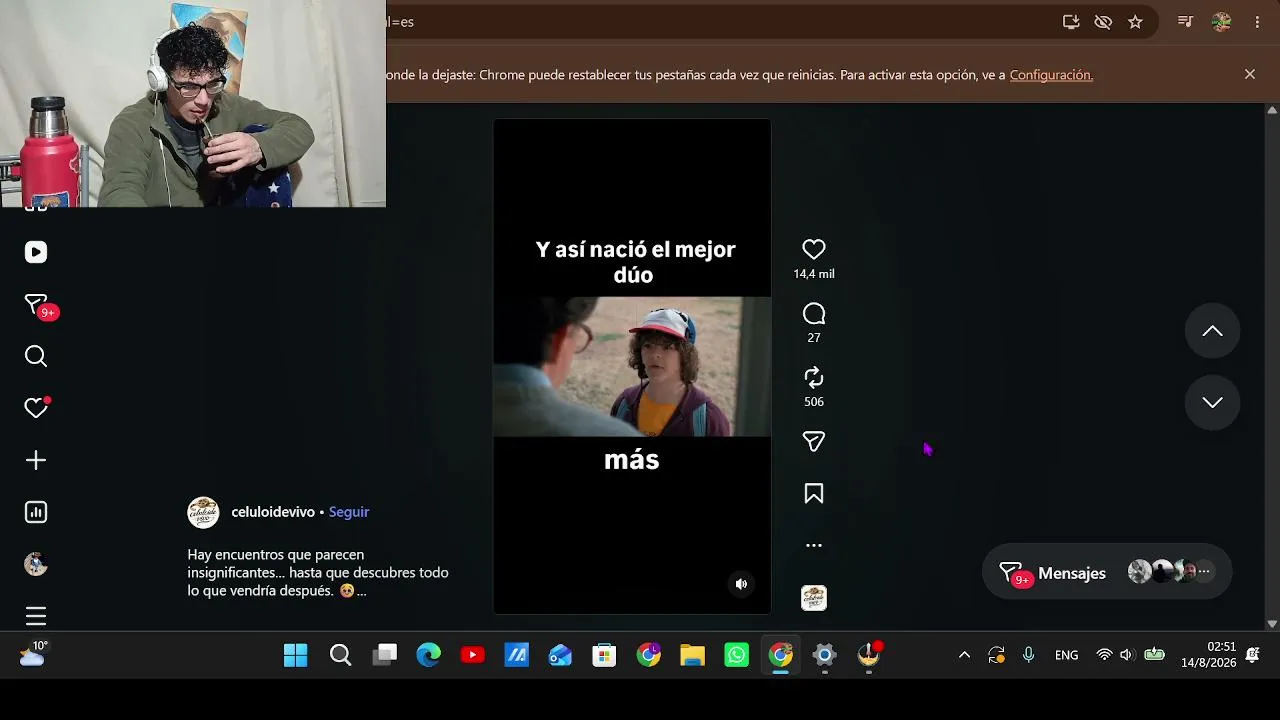
Task: Expand the reel caption ellipsis
Action: click(x=361, y=591)
